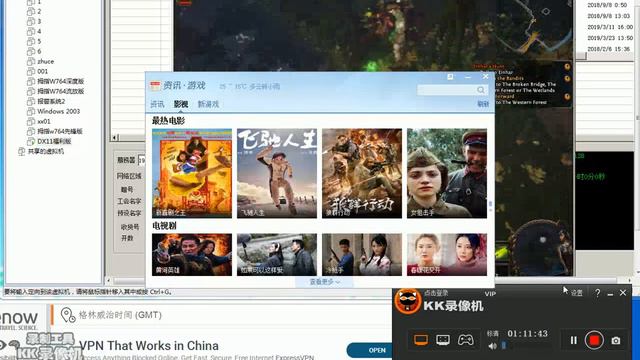The image size is (640, 360).
Task: Select game recording mode gamepad icon
Action: [465, 340]
